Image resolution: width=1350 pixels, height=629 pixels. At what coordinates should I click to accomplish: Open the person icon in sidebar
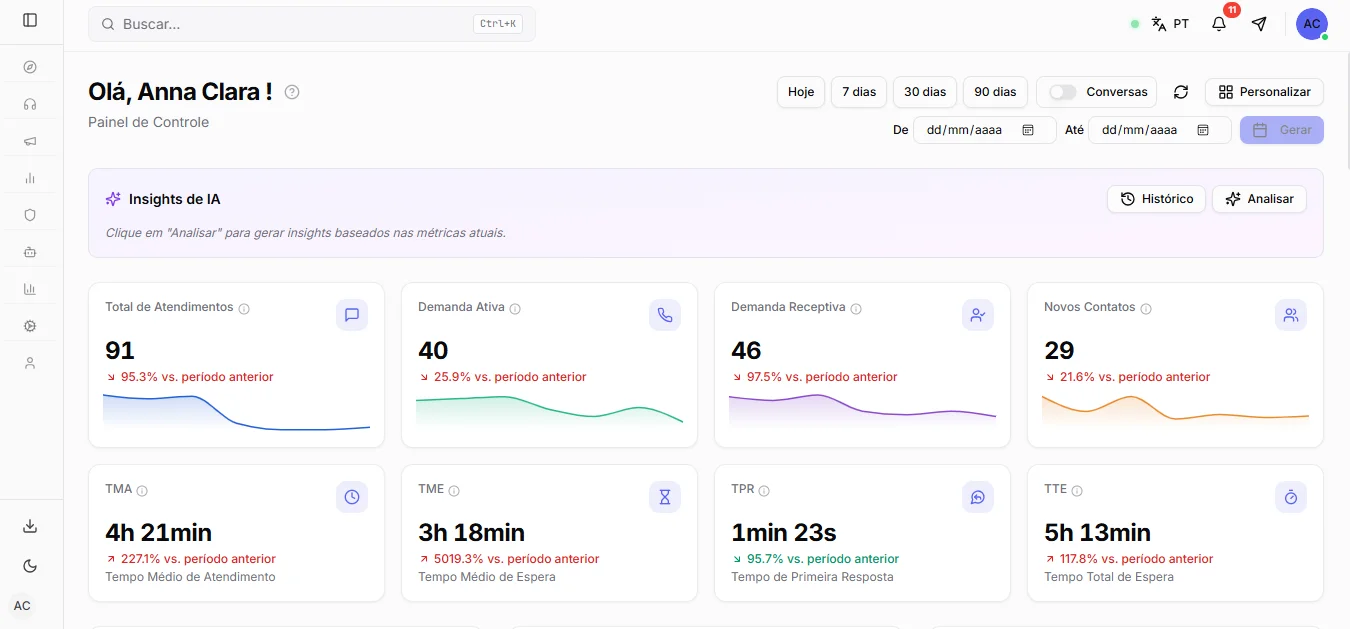click(x=30, y=363)
